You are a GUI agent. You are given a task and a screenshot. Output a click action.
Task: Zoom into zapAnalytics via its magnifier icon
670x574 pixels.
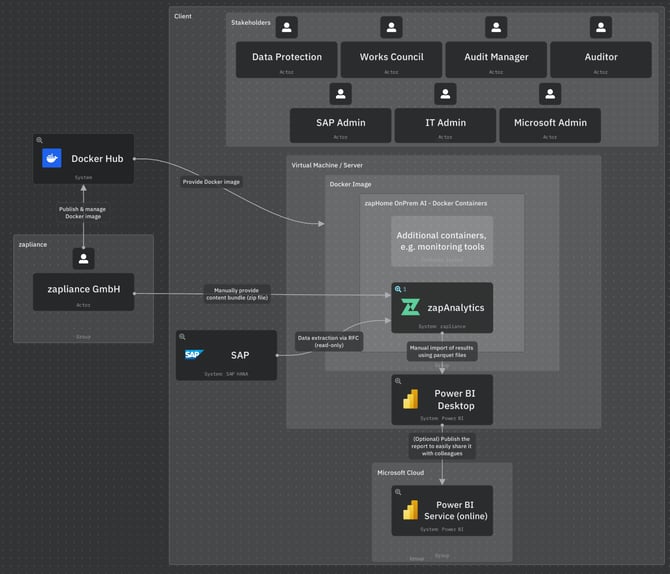click(398, 288)
